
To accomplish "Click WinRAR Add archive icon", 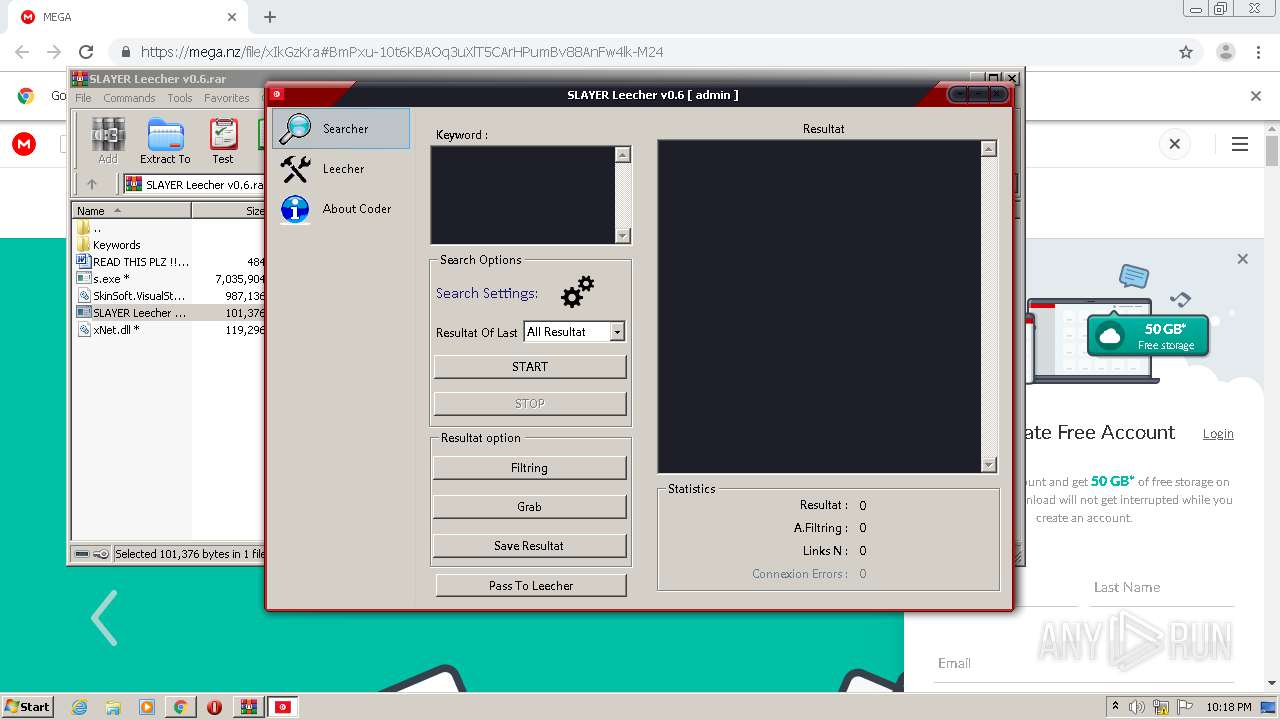I will (108, 141).
